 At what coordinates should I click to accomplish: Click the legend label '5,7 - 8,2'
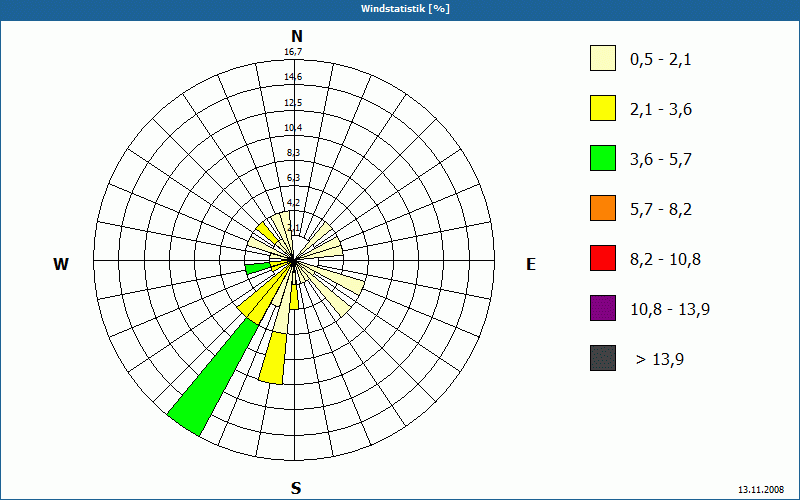[x=661, y=210]
